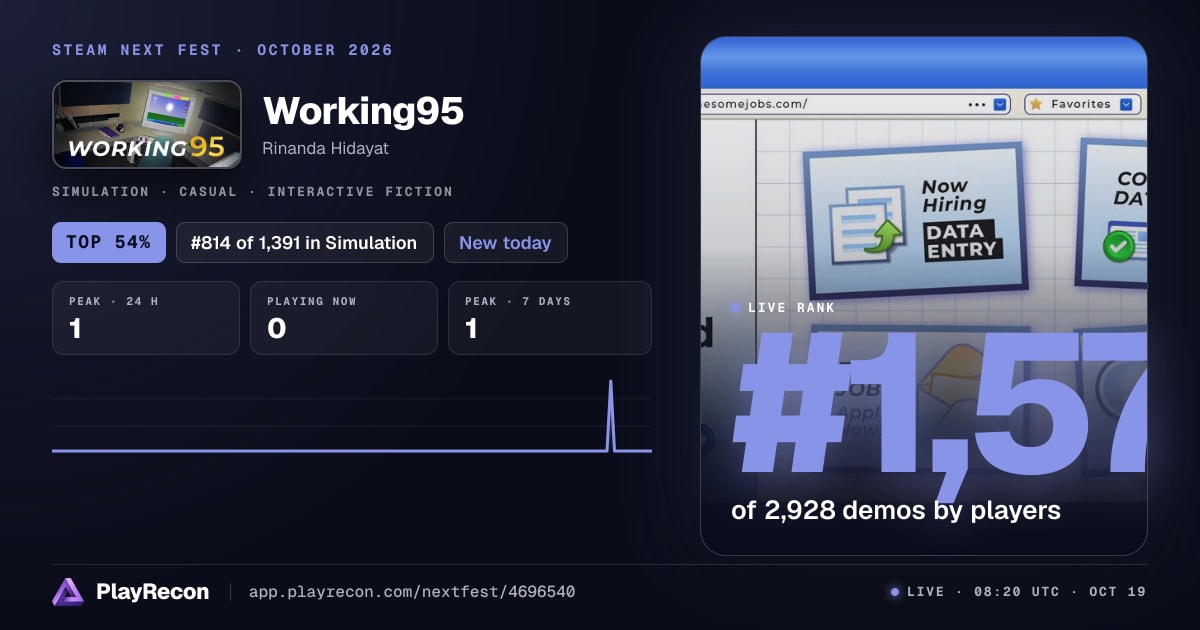Image resolution: width=1200 pixels, height=630 pixels.
Task: Select developer name Rinanda Hidayat
Action: pyautogui.click(x=325, y=148)
